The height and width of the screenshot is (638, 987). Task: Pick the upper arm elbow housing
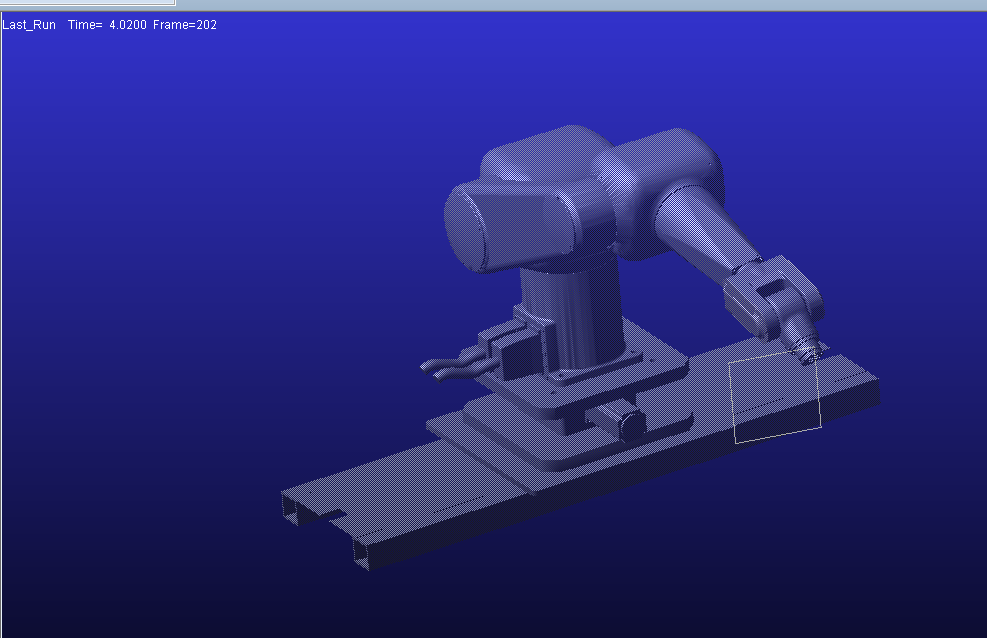(x=667, y=189)
